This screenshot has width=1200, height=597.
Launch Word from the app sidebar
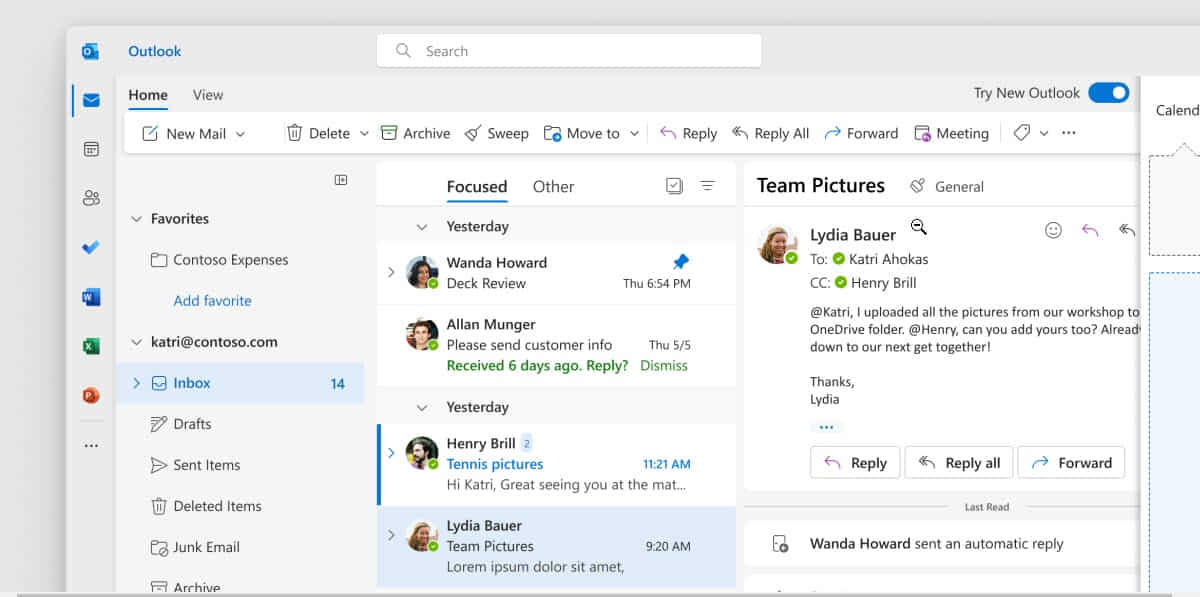coord(91,297)
